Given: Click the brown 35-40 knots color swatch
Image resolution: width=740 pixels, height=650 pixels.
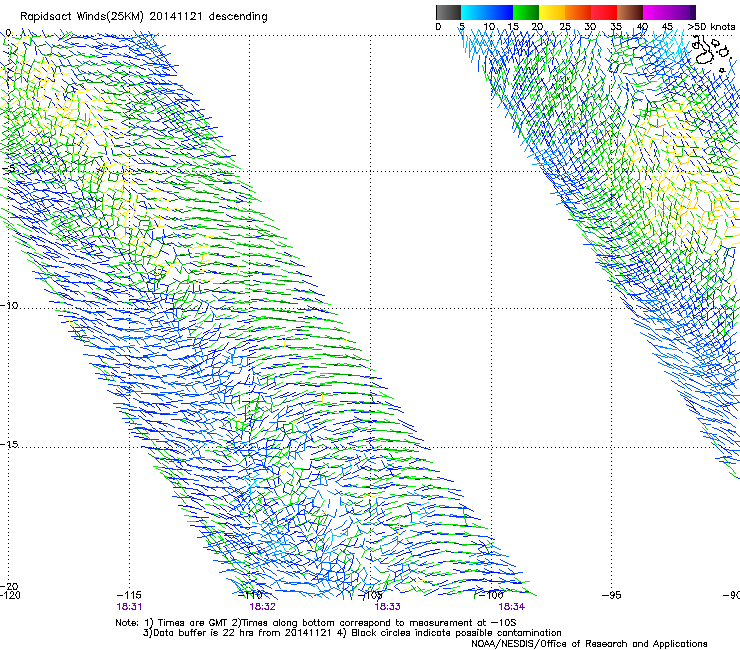Looking at the screenshot, I should coord(630,12).
